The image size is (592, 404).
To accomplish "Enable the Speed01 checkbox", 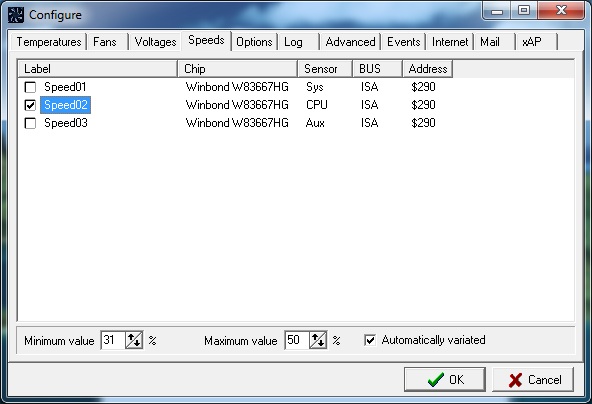I will pyautogui.click(x=30, y=87).
